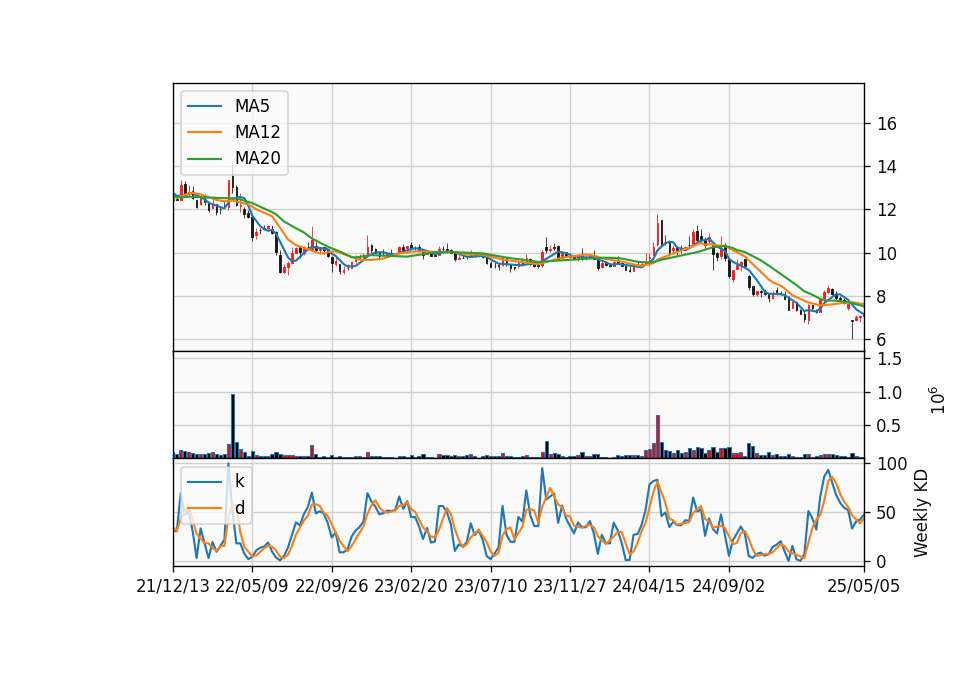960x690 pixels.
Task: Click the MA5 legend label
Action: coord(252,106)
